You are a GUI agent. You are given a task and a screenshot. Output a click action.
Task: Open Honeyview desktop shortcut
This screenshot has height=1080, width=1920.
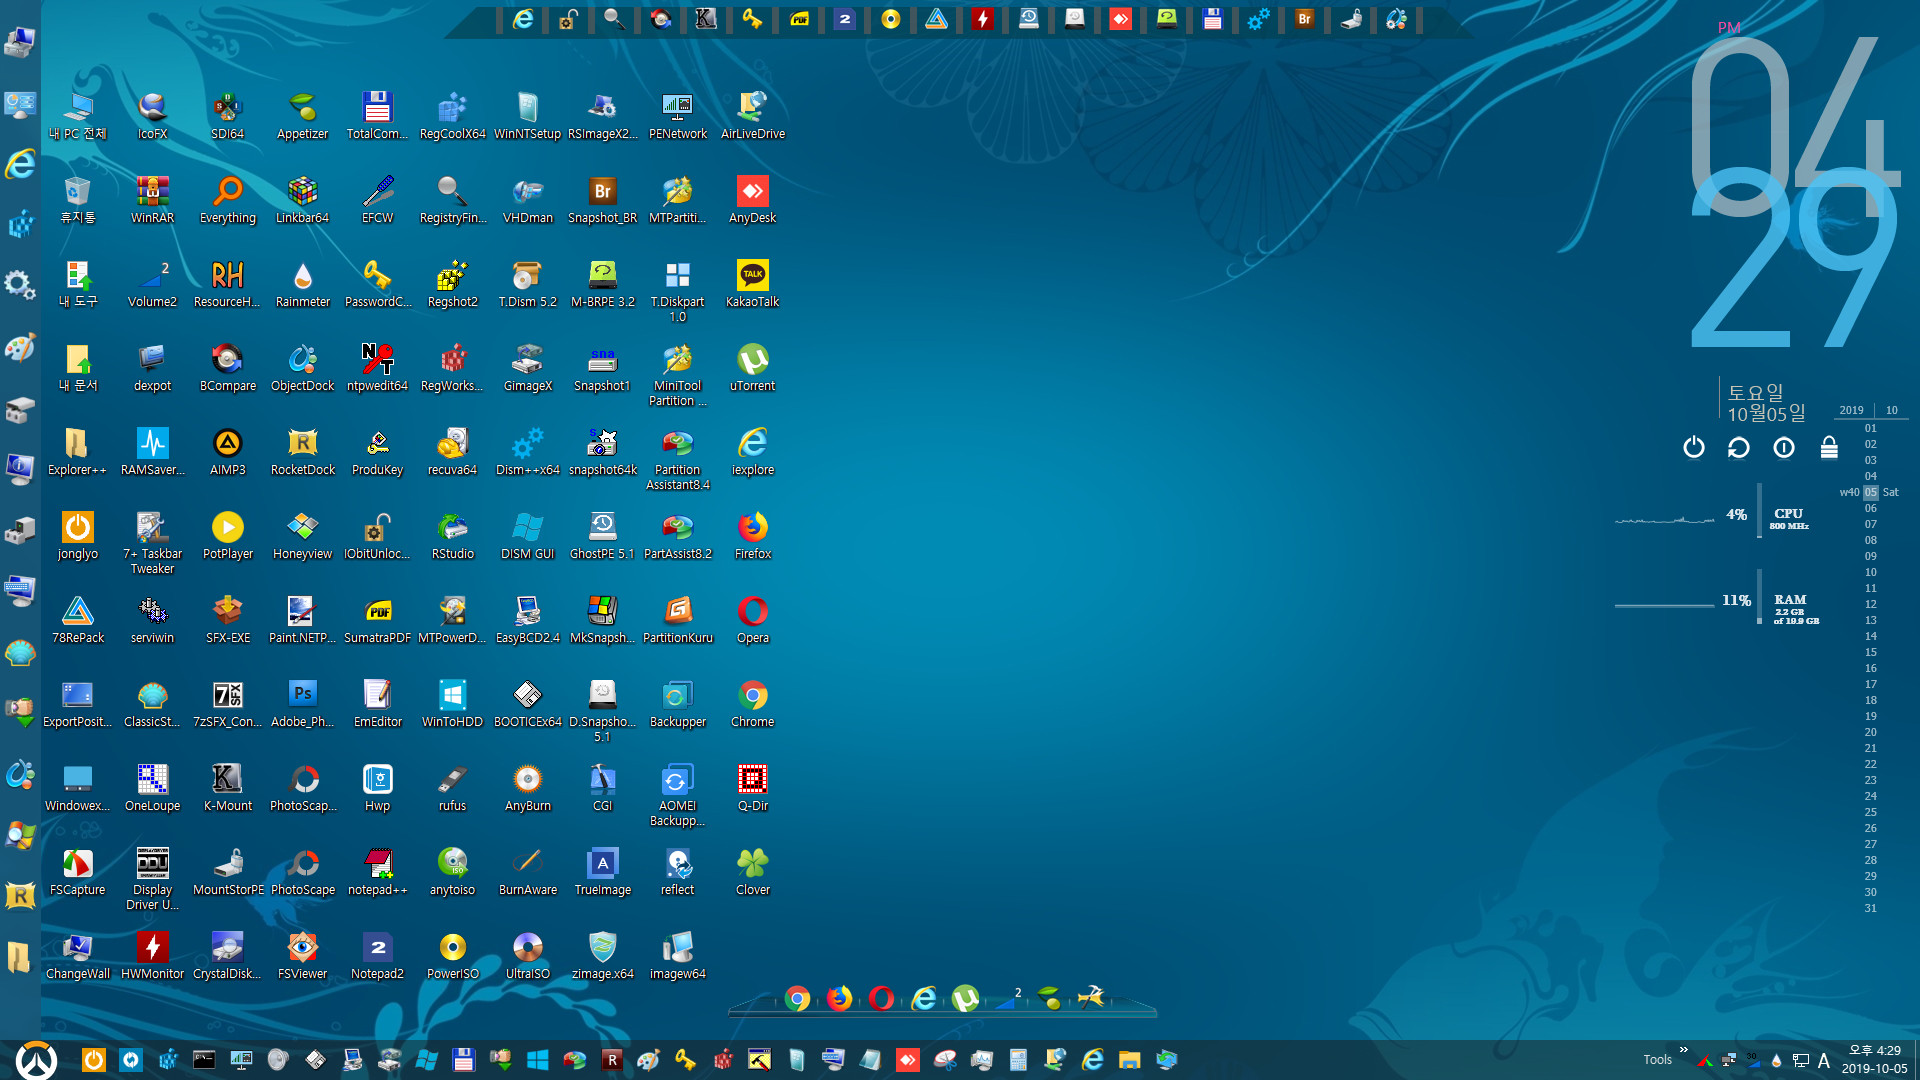pos(302,535)
